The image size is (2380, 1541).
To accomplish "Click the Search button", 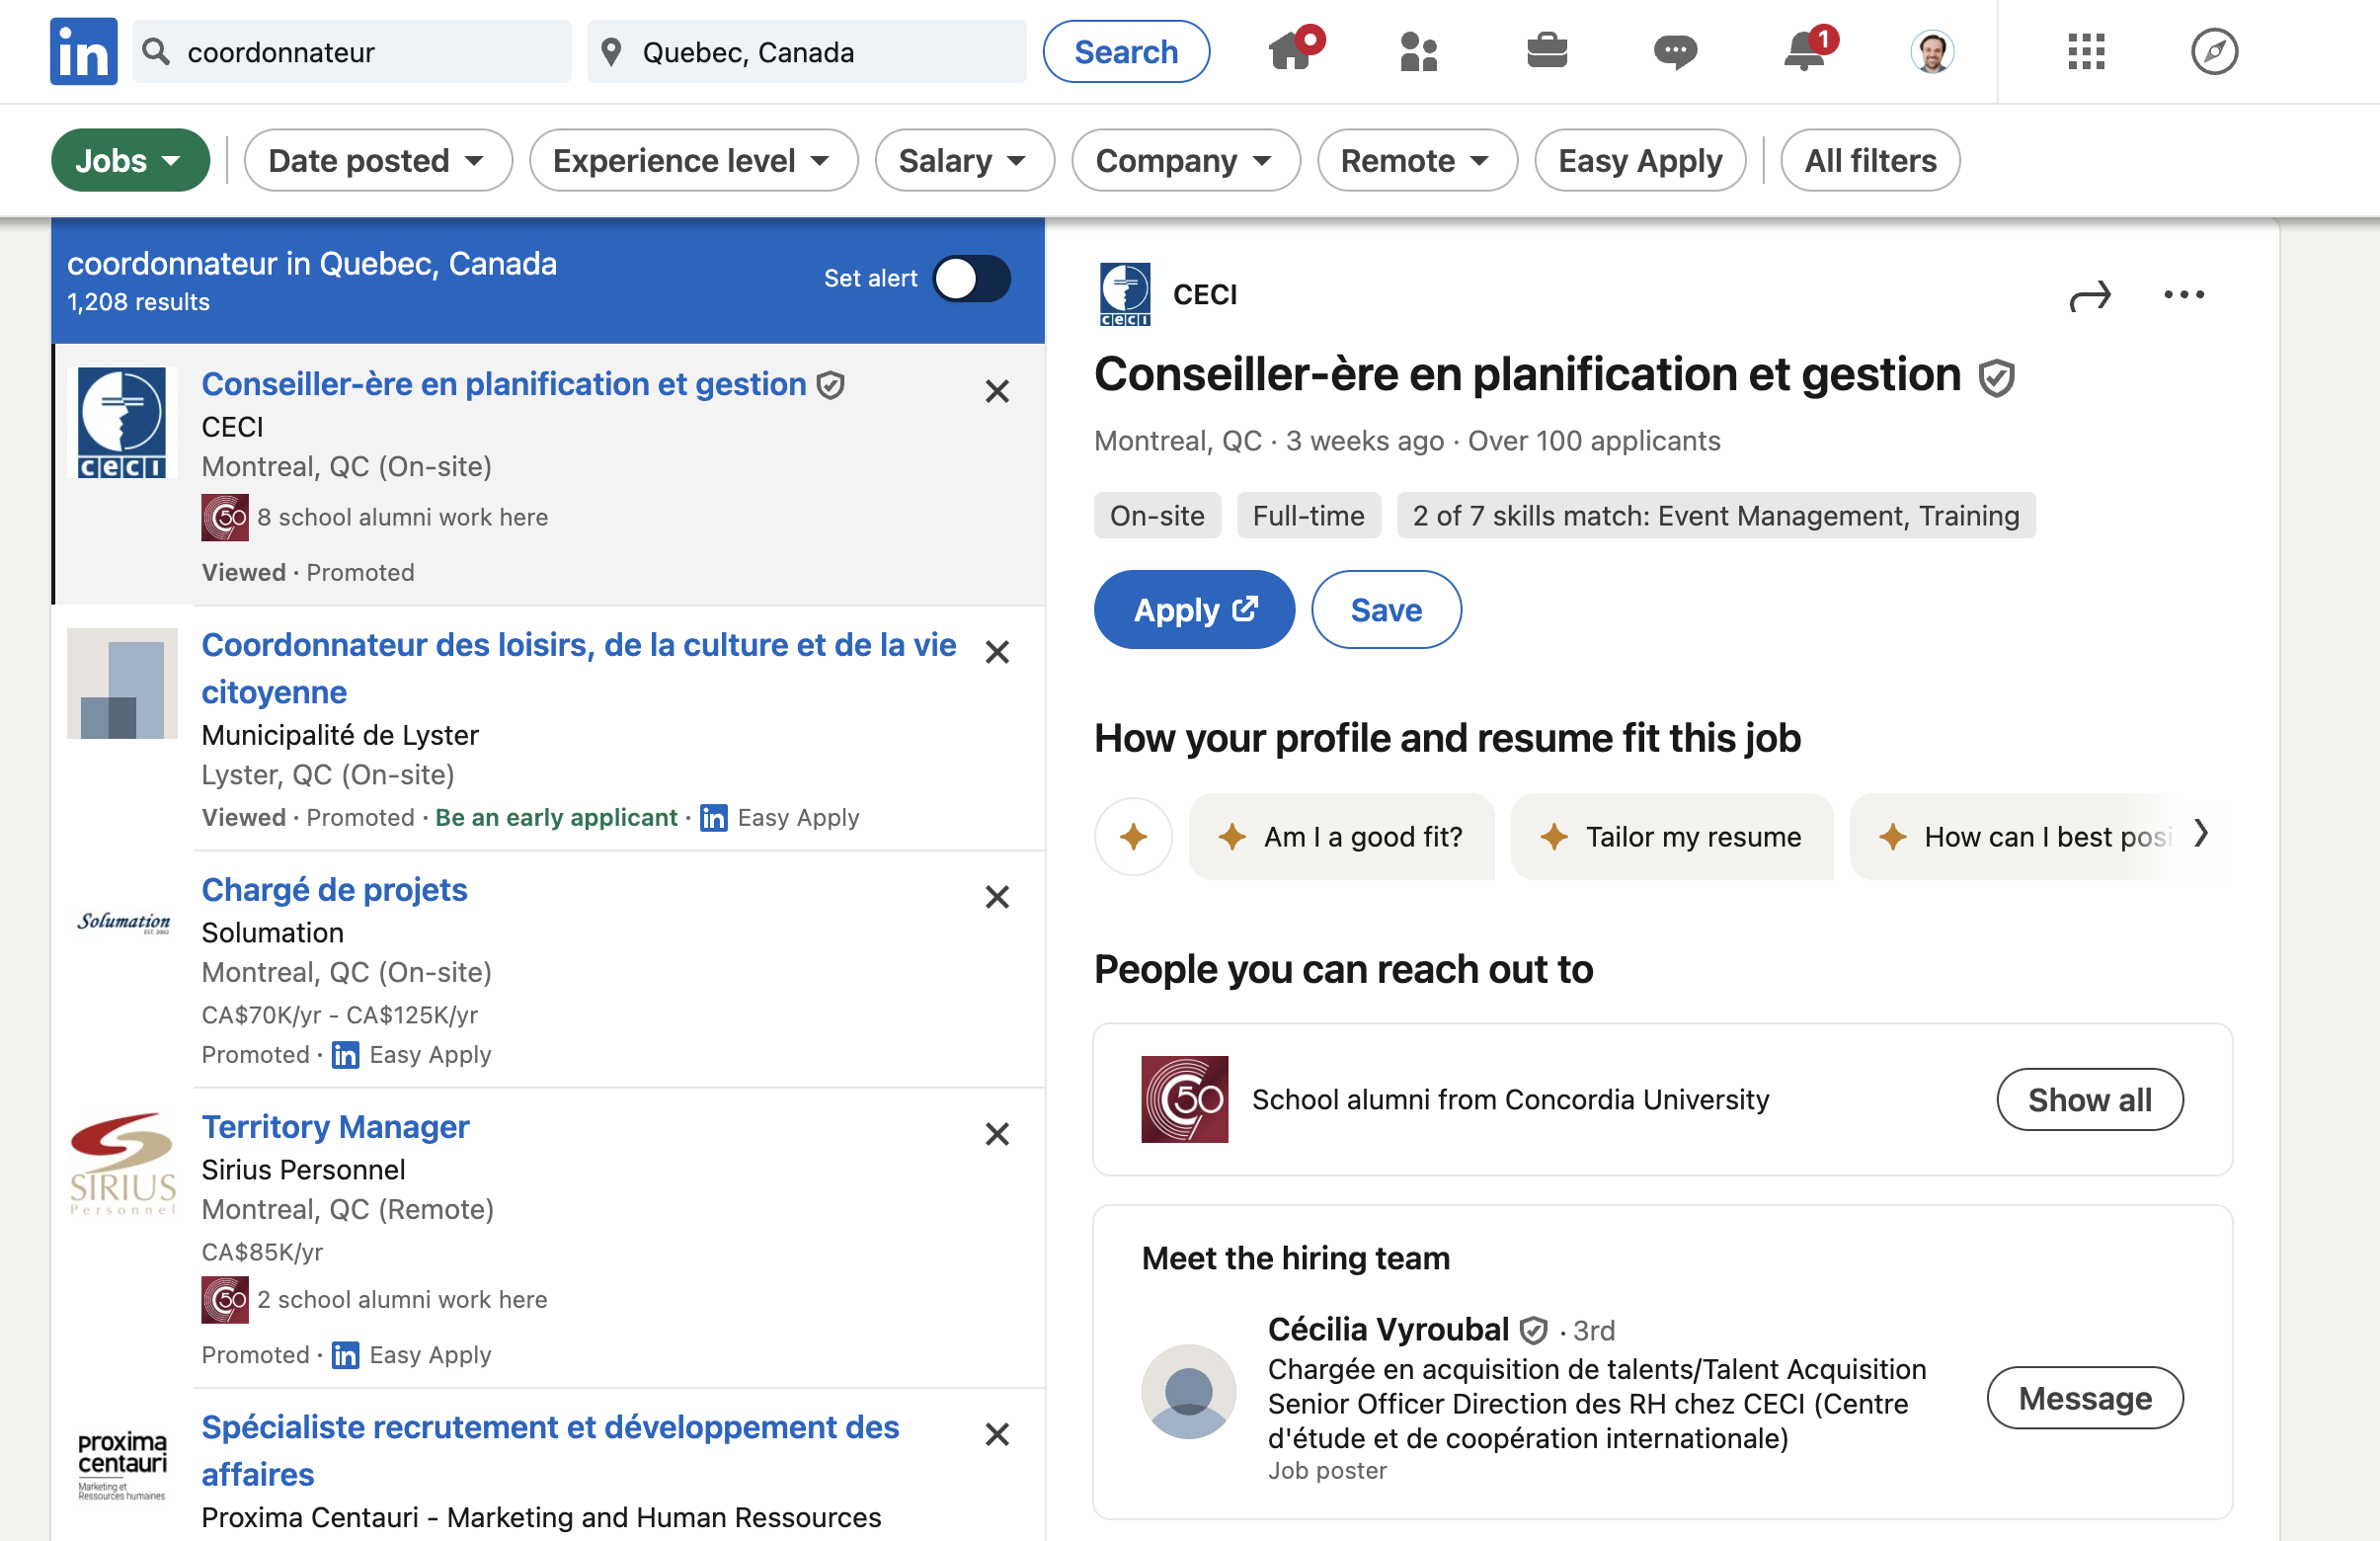I will pyautogui.click(x=1126, y=51).
